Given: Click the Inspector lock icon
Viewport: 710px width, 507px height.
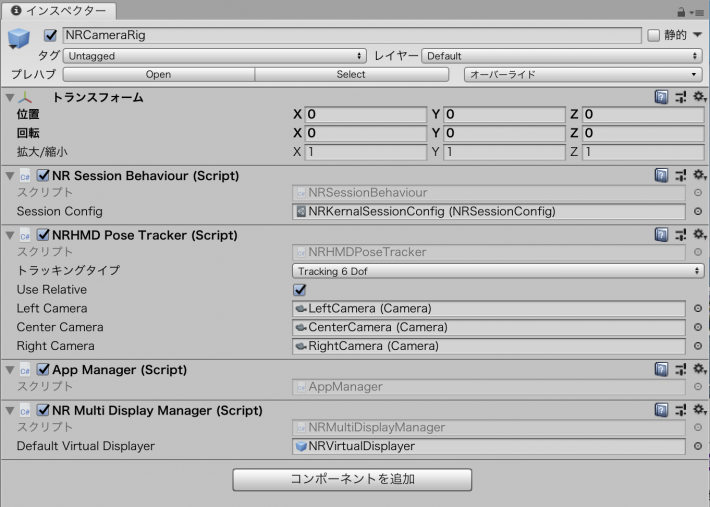Looking at the screenshot, I should (x=682, y=10).
